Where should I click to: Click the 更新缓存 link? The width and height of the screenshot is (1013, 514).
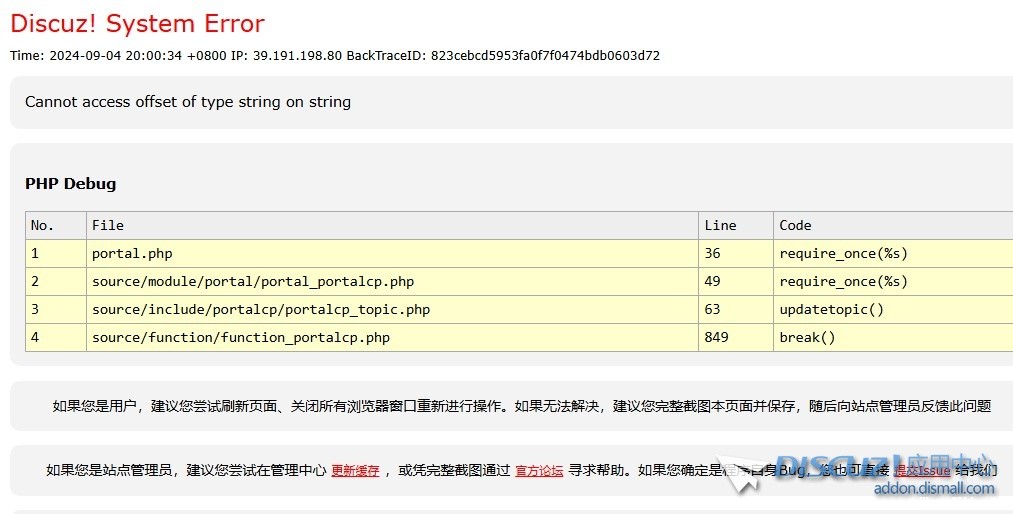click(x=355, y=471)
